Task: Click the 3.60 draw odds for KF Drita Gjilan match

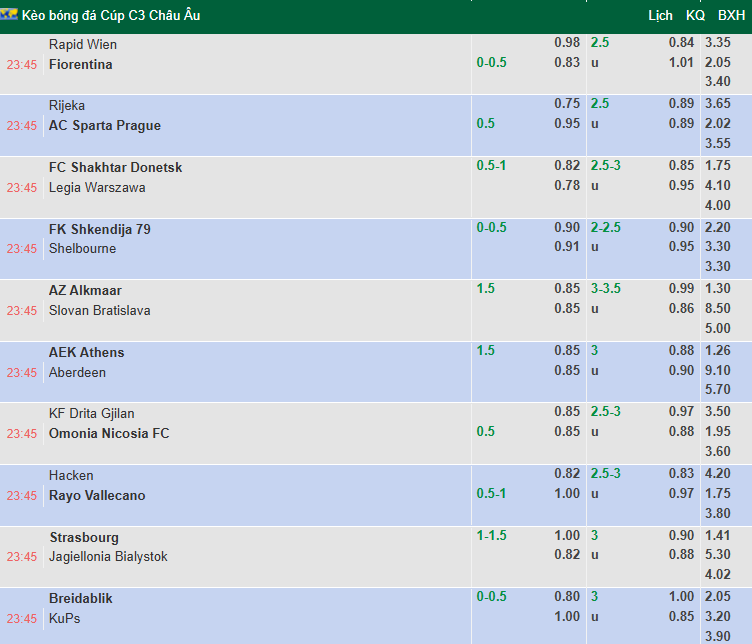Action: tap(717, 452)
